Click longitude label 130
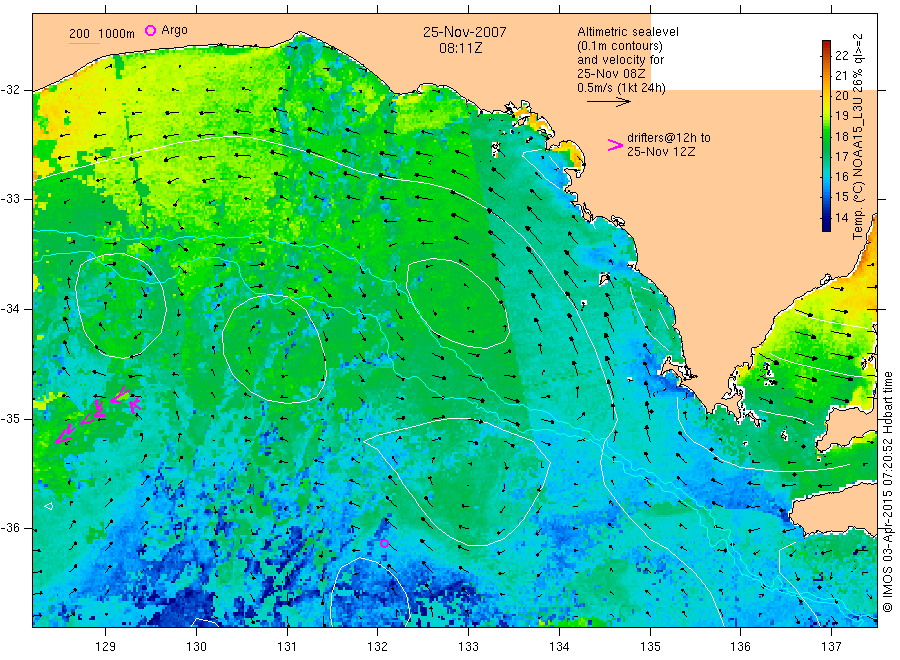Viewport: 900px width, 660px height. point(196,647)
